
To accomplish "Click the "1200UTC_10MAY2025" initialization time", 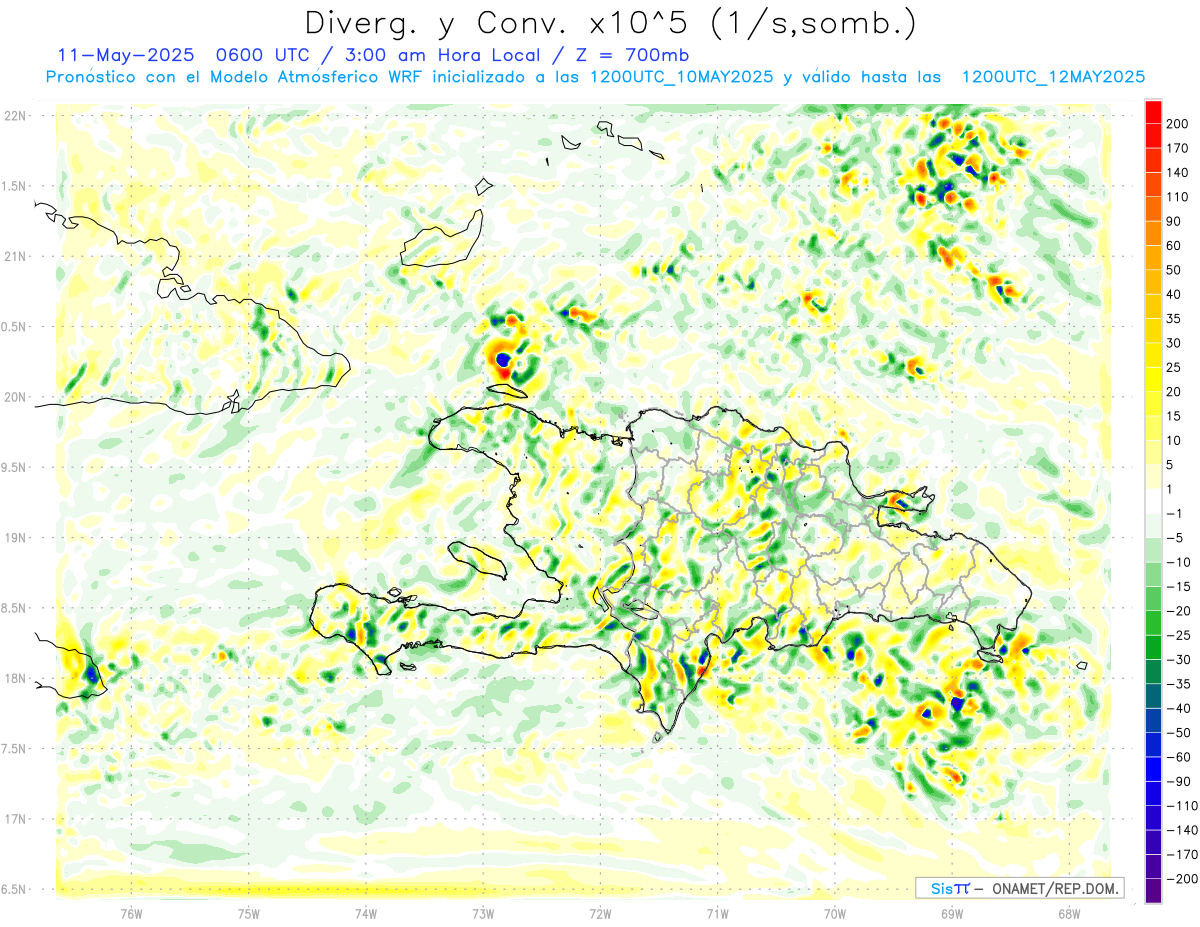I will [x=682, y=77].
